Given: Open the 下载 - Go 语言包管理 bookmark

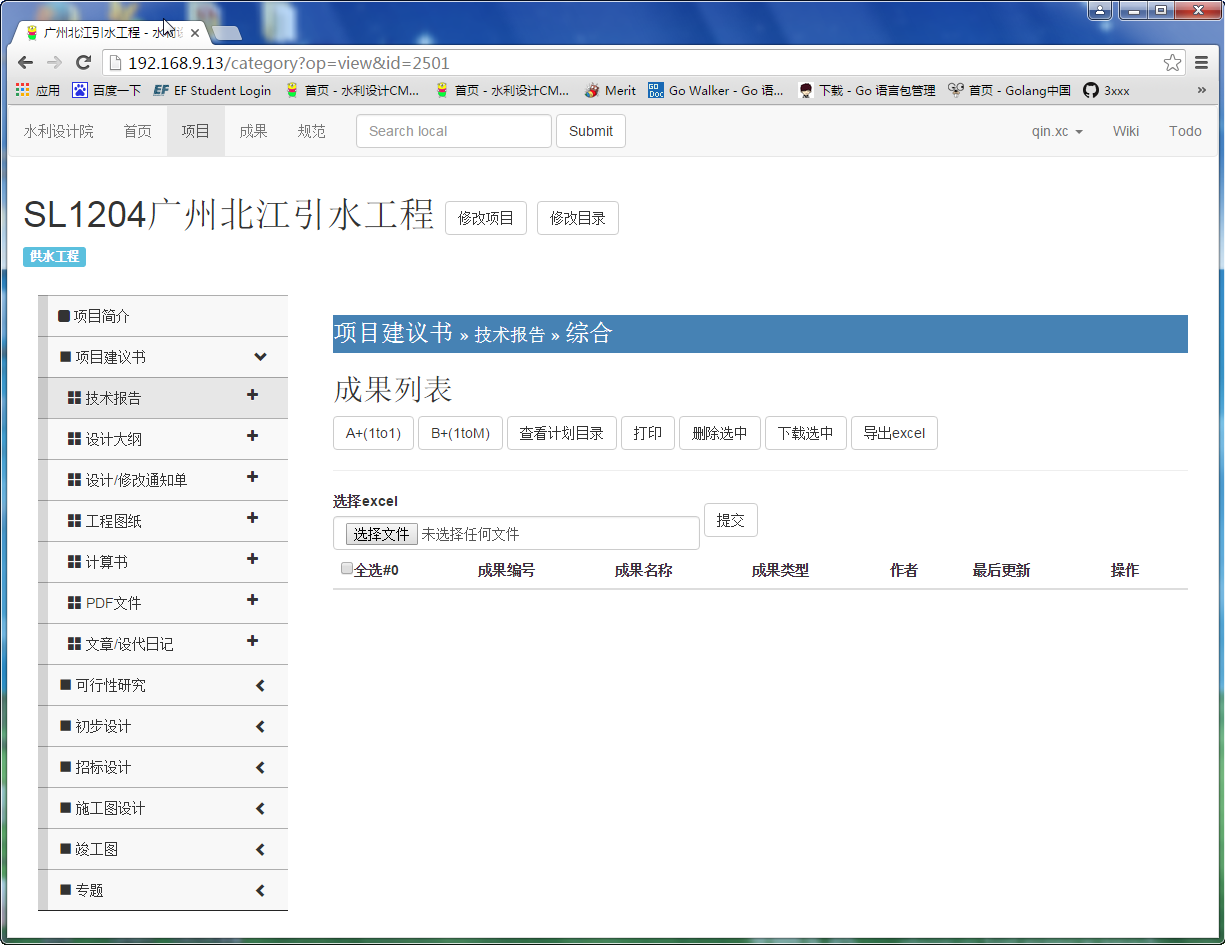Looking at the screenshot, I should tap(867, 90).
